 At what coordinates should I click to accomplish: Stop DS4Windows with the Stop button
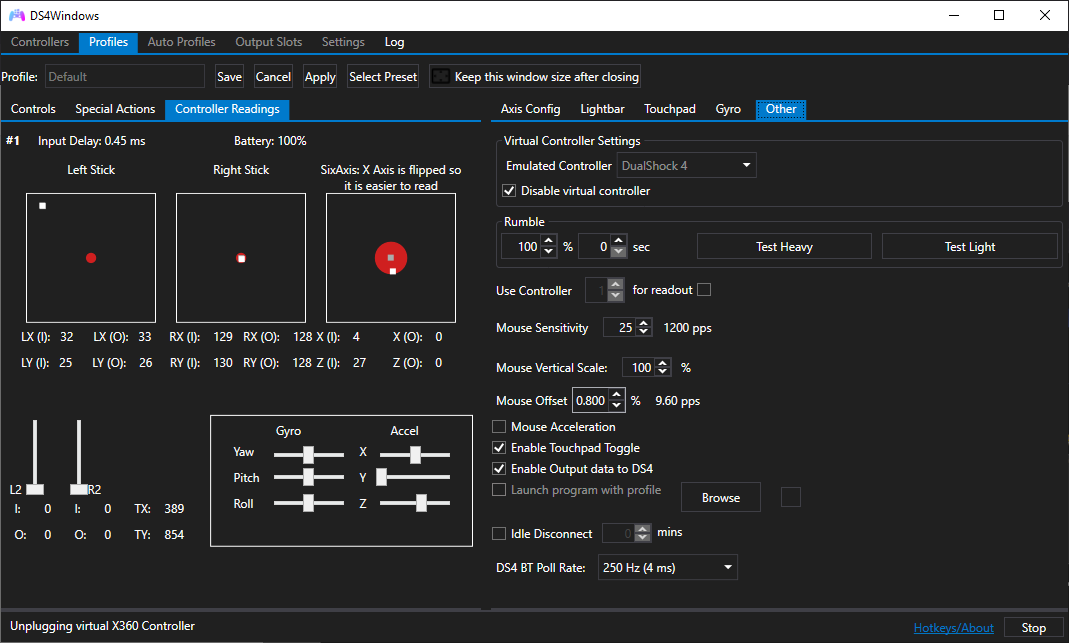pos(1034,628)
